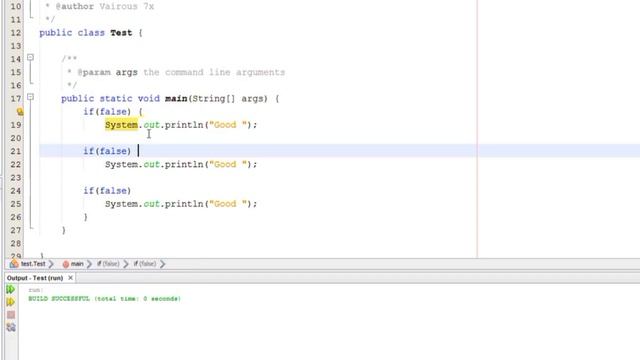Click line number 20 in the gutter
Screen dimensions: 640x360
16,138
